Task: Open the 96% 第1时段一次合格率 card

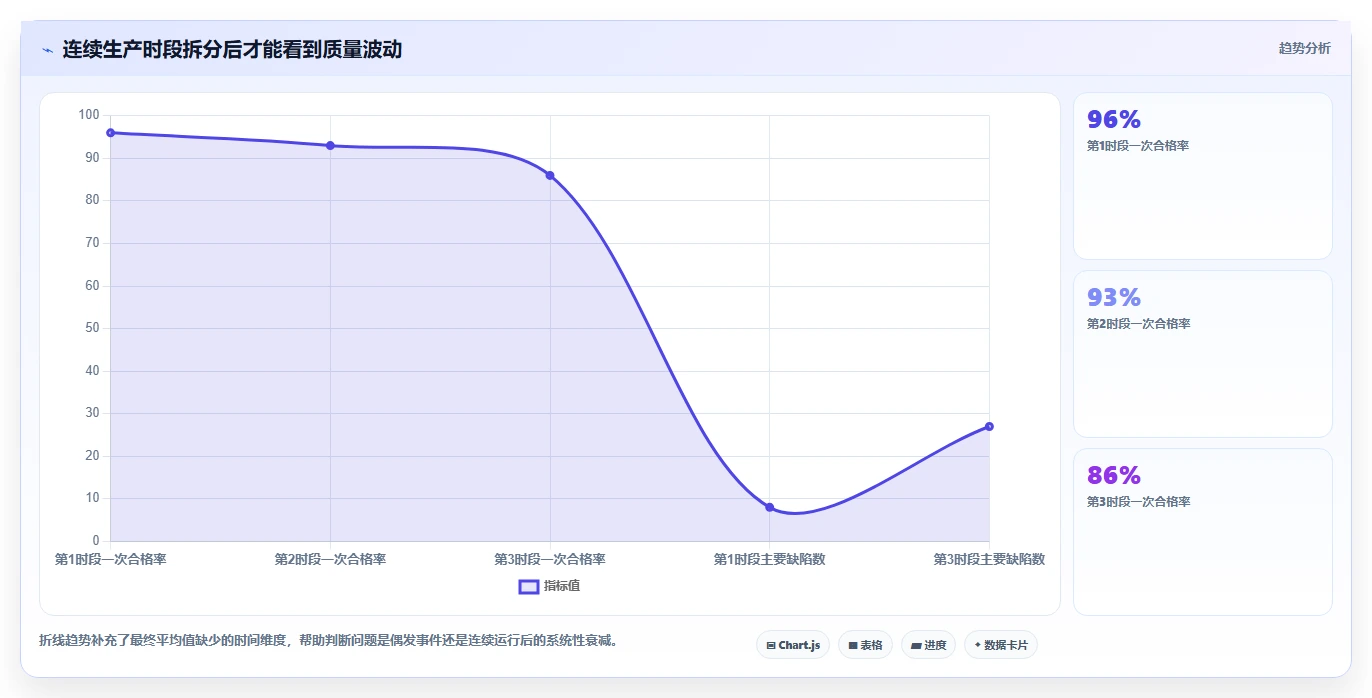Action: [x=1203, y=176]
